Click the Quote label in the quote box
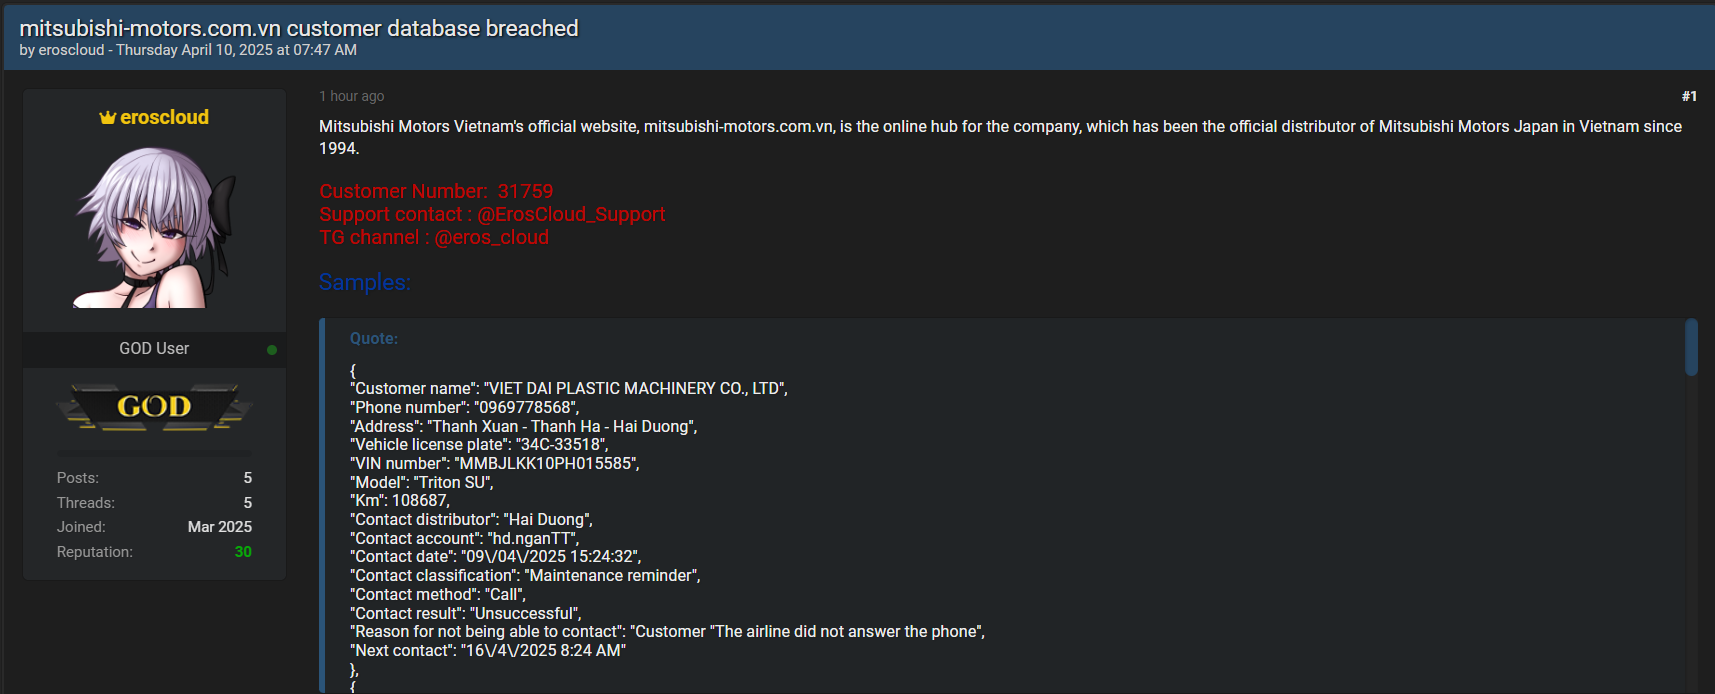This screenshot has width=1715, height=694. 374,339
